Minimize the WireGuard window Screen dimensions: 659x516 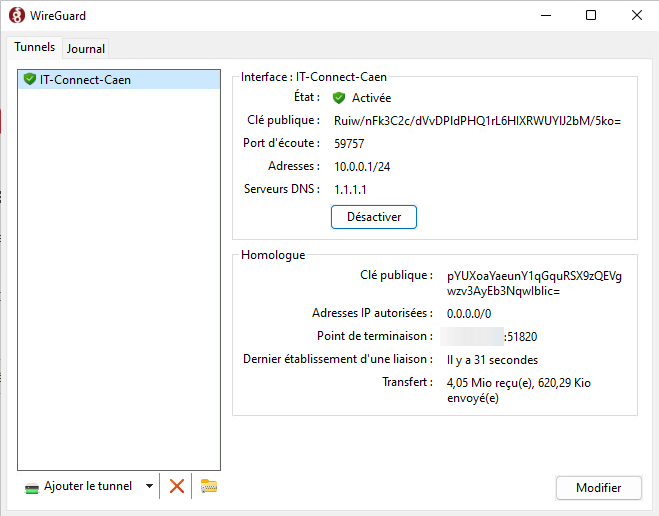(546, 16)
